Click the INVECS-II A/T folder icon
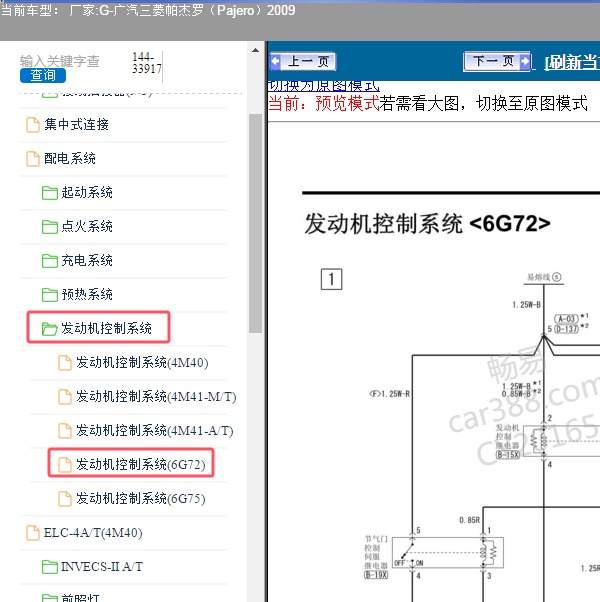 (50, 567)
